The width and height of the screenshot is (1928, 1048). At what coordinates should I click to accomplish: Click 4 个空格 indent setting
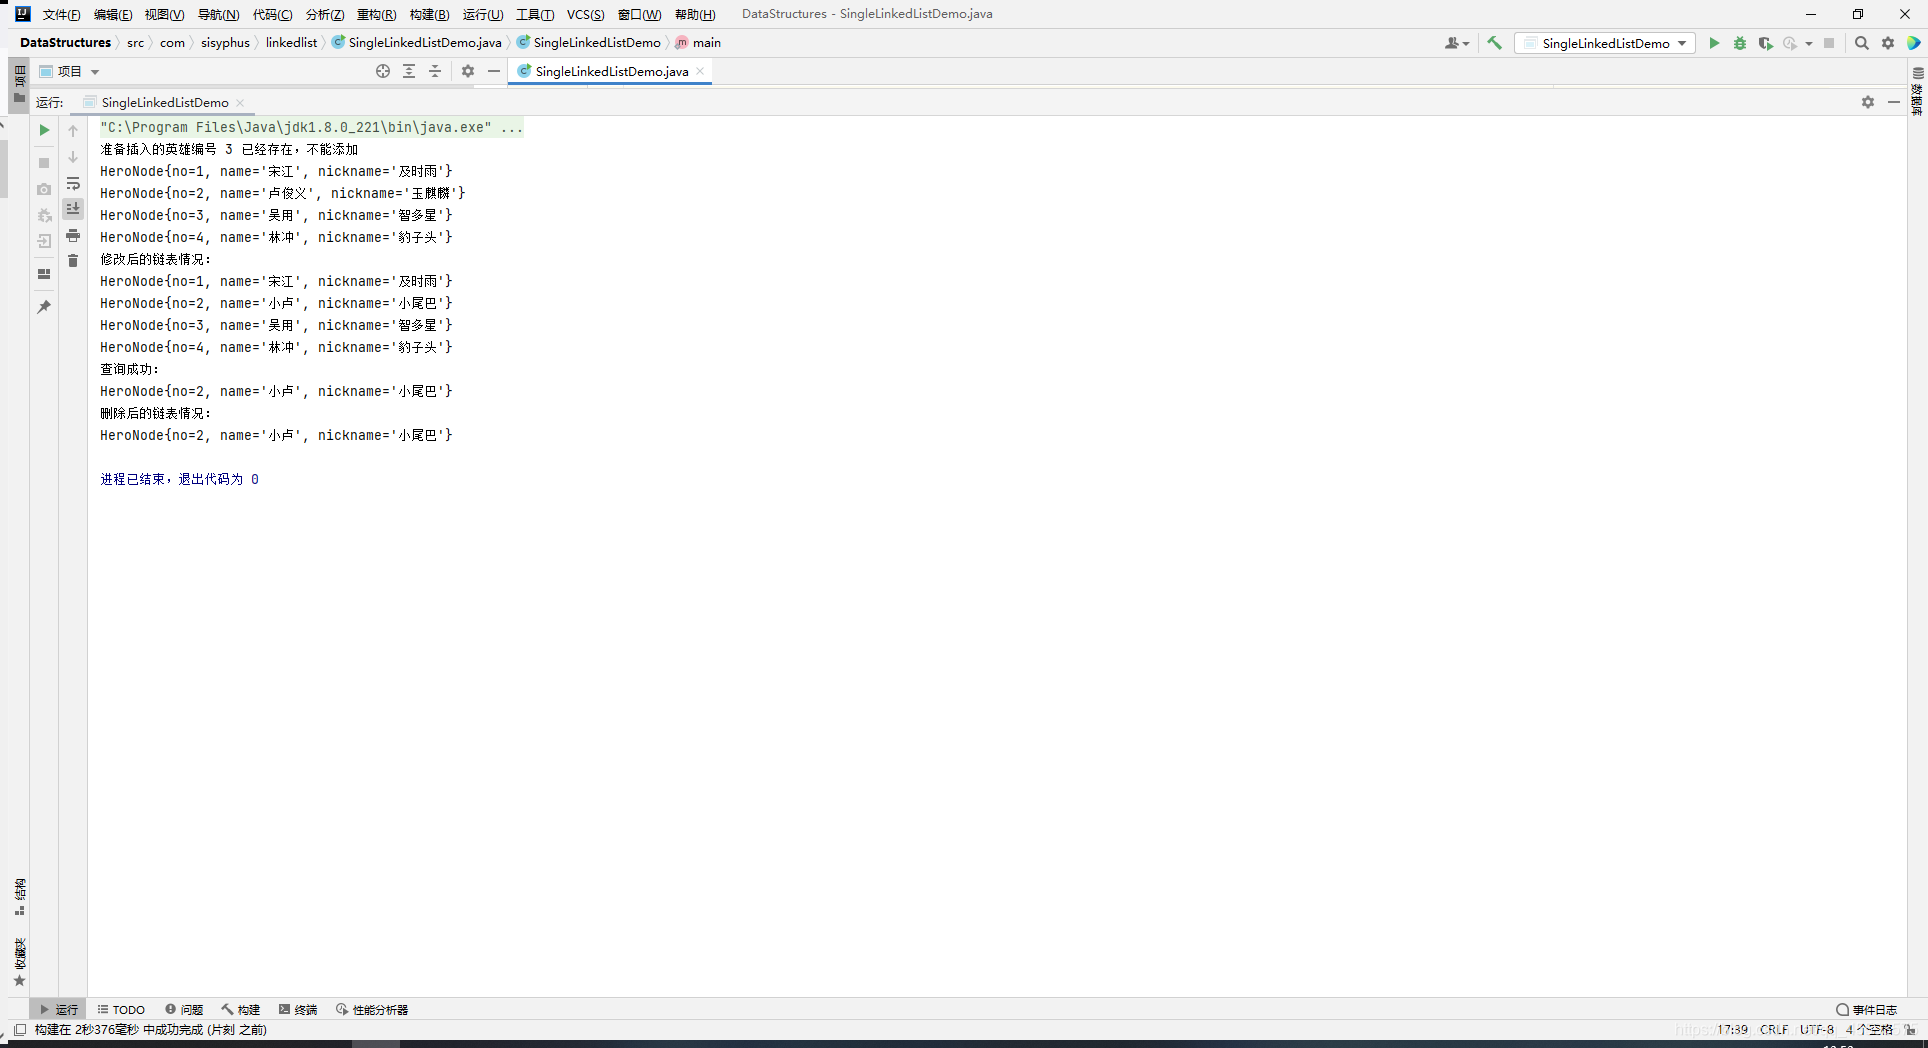[x=1869, y=1029]
